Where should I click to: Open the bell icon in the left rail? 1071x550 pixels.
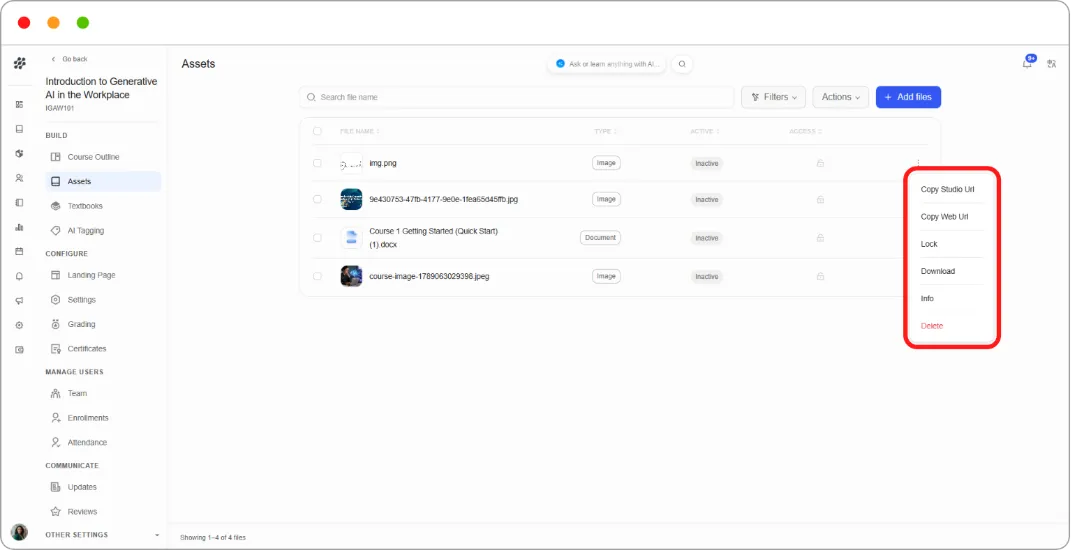19,276
